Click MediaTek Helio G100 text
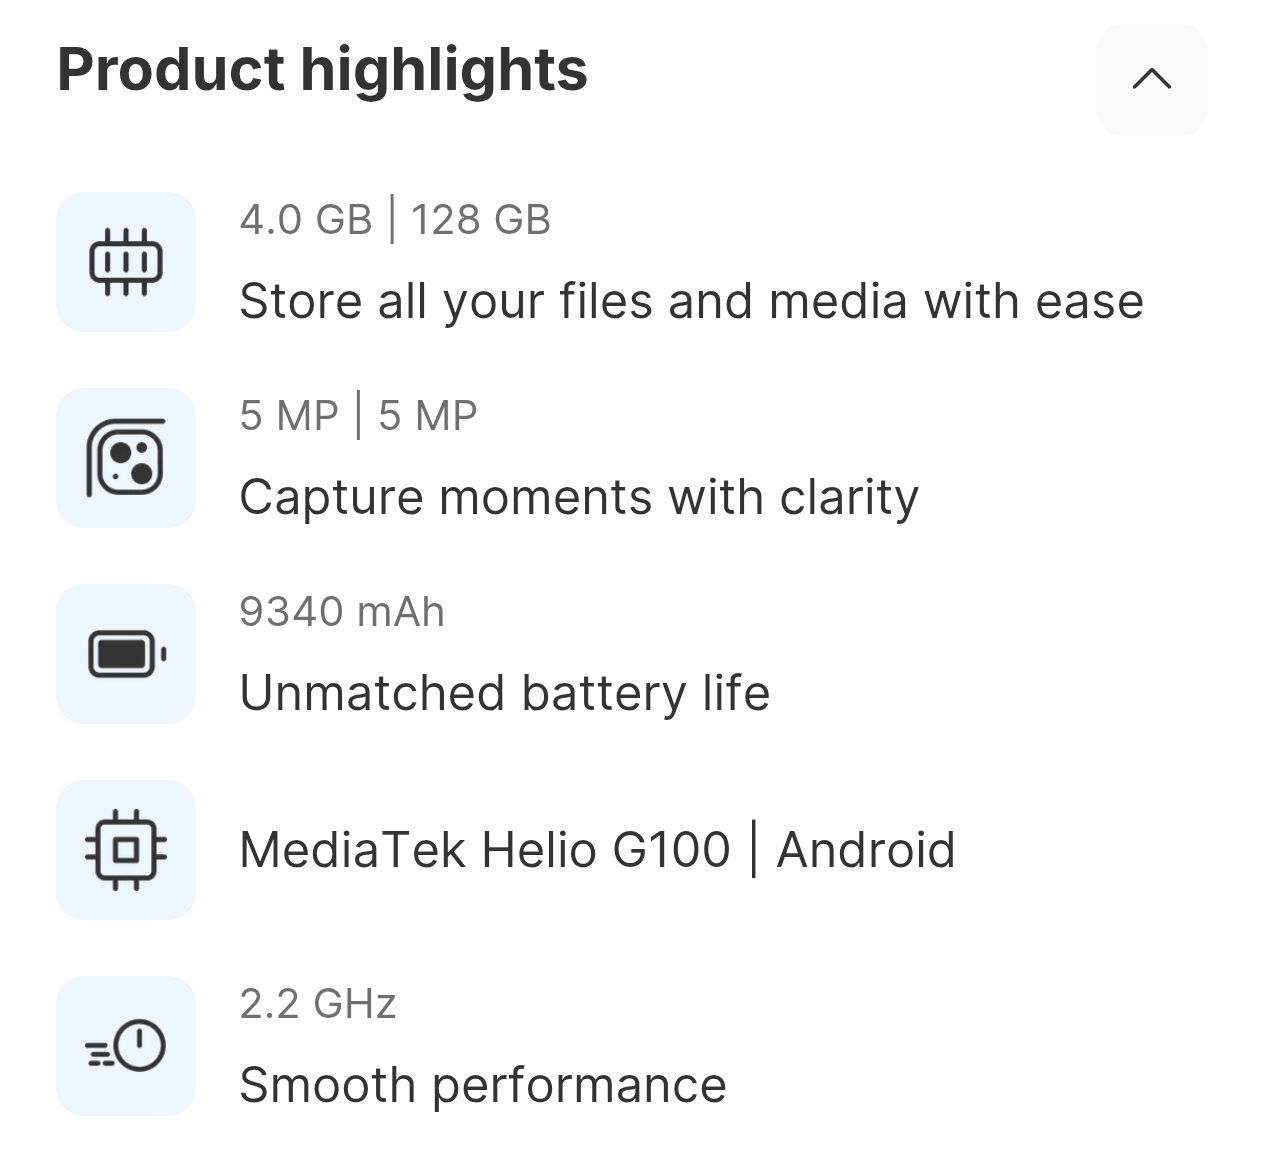The height and width of the screenshot is (1165, 1264). pyautogui.click(x=485, y=850)
